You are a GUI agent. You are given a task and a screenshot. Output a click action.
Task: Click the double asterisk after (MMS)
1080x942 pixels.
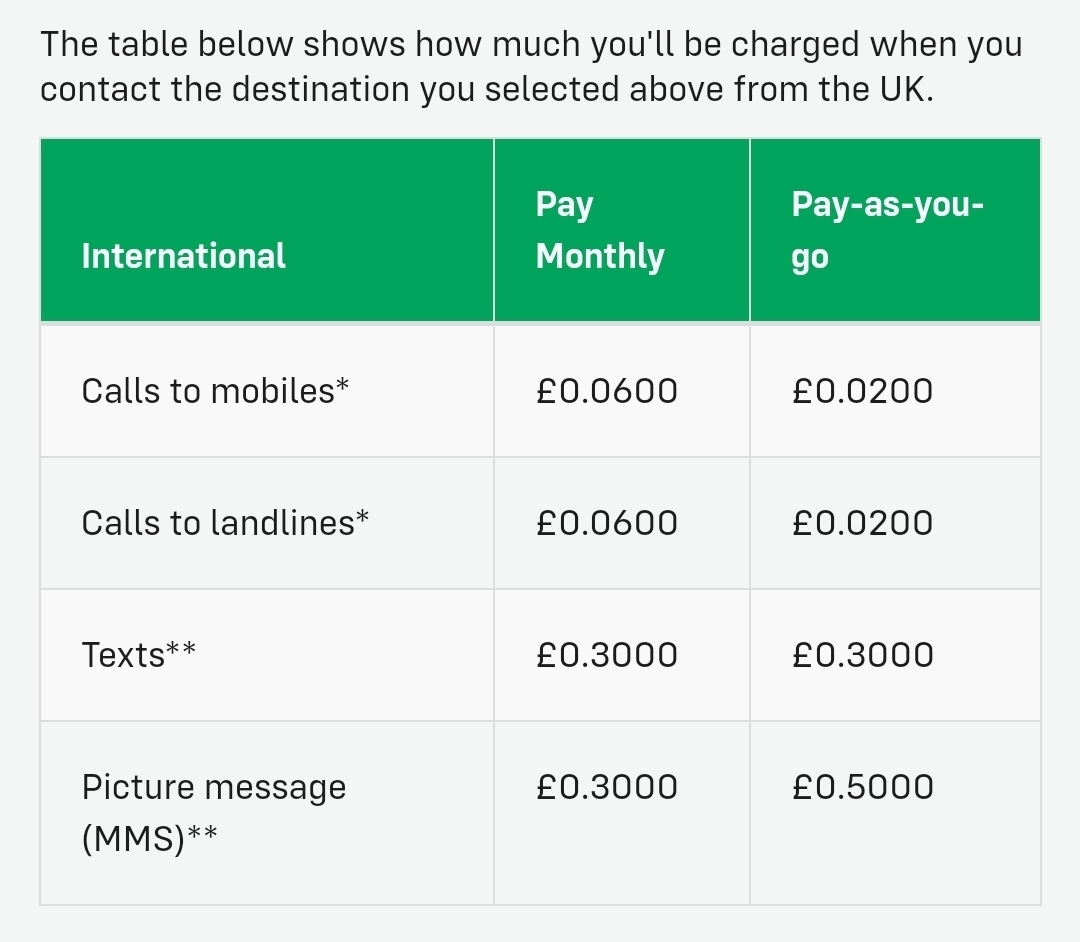coord(202,833)
